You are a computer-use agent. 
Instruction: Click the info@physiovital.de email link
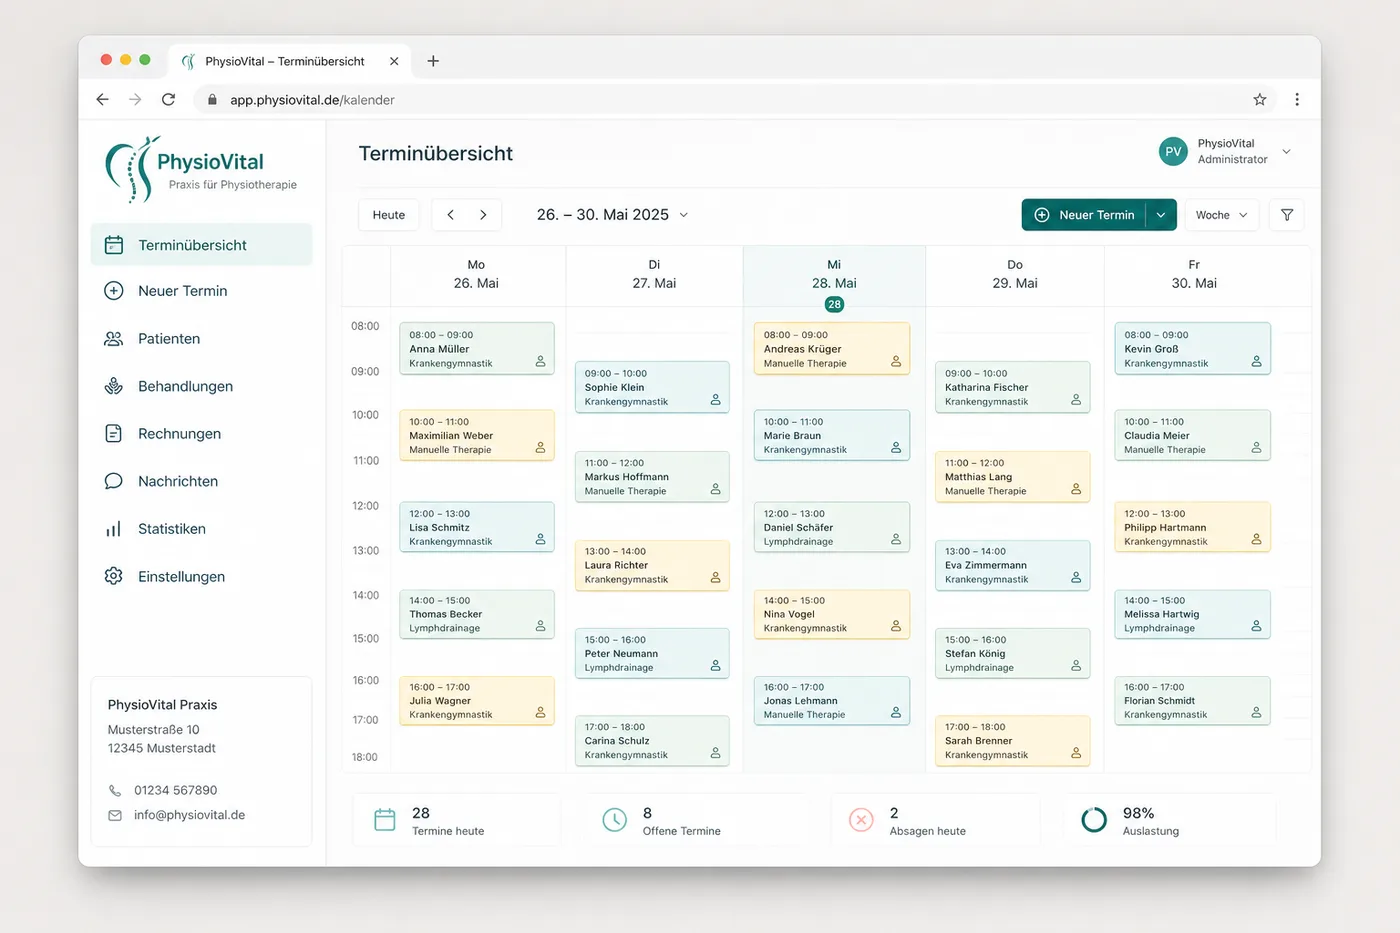point(189,815)
